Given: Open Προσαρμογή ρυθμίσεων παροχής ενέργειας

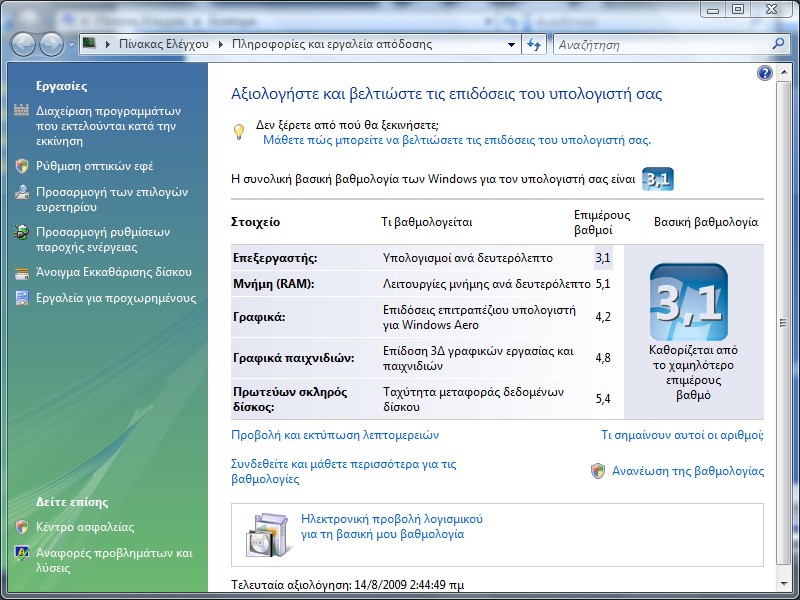Looking at the screenshot, I should (103, 239).
